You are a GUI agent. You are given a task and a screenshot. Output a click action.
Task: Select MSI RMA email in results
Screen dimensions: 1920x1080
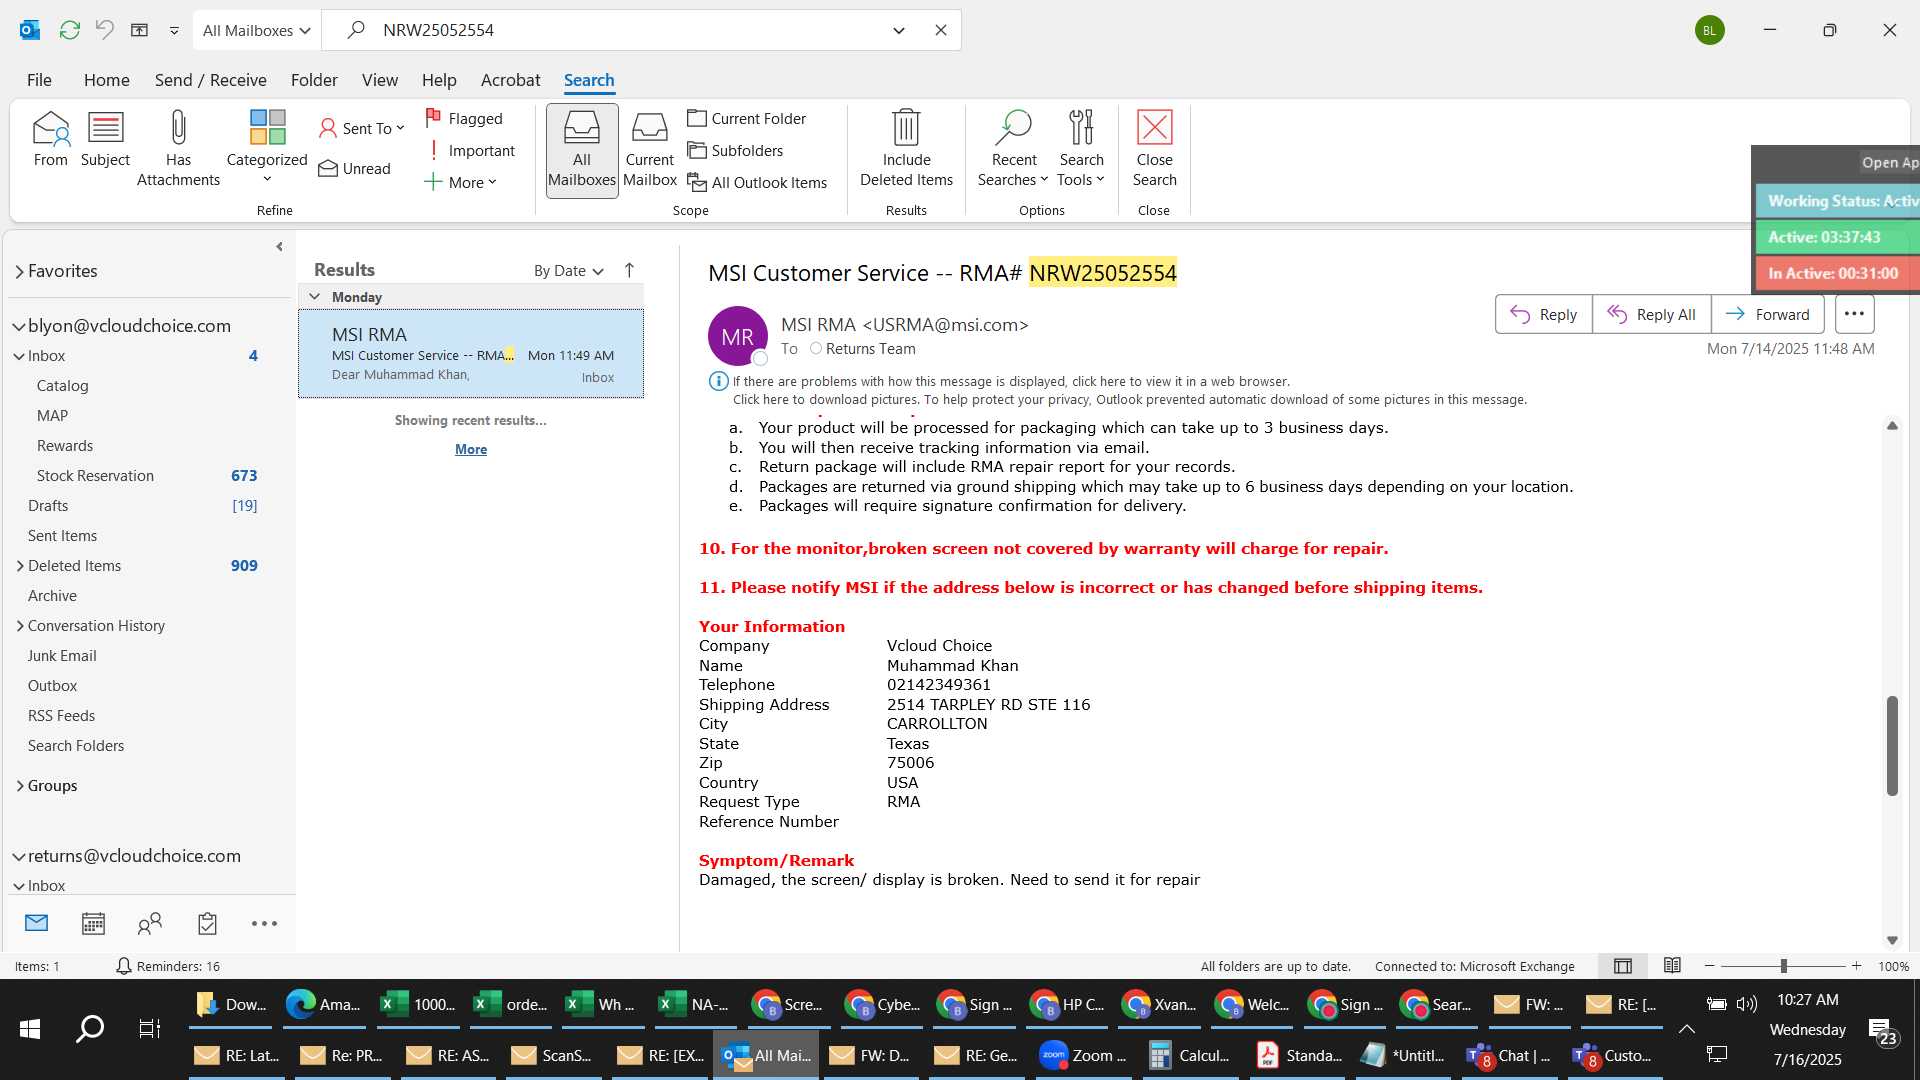pos(471,354)
